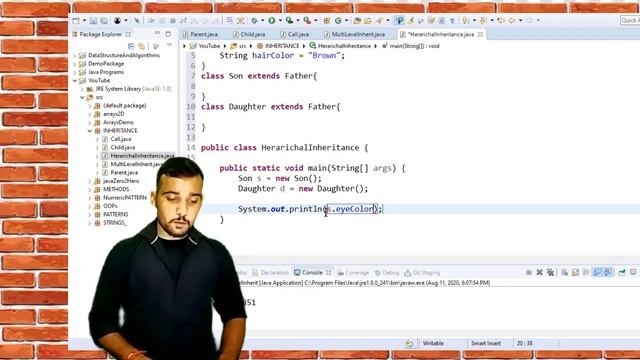Open the Coverage view tab
640x360 pixels.
coord(353,273)
